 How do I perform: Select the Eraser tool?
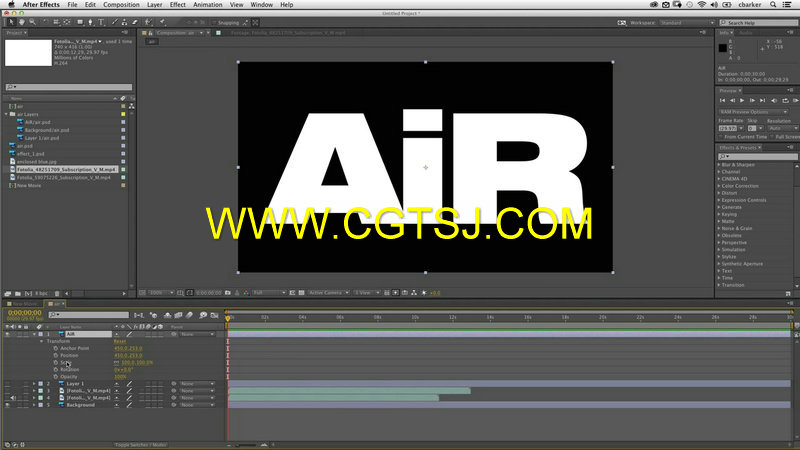135,22
